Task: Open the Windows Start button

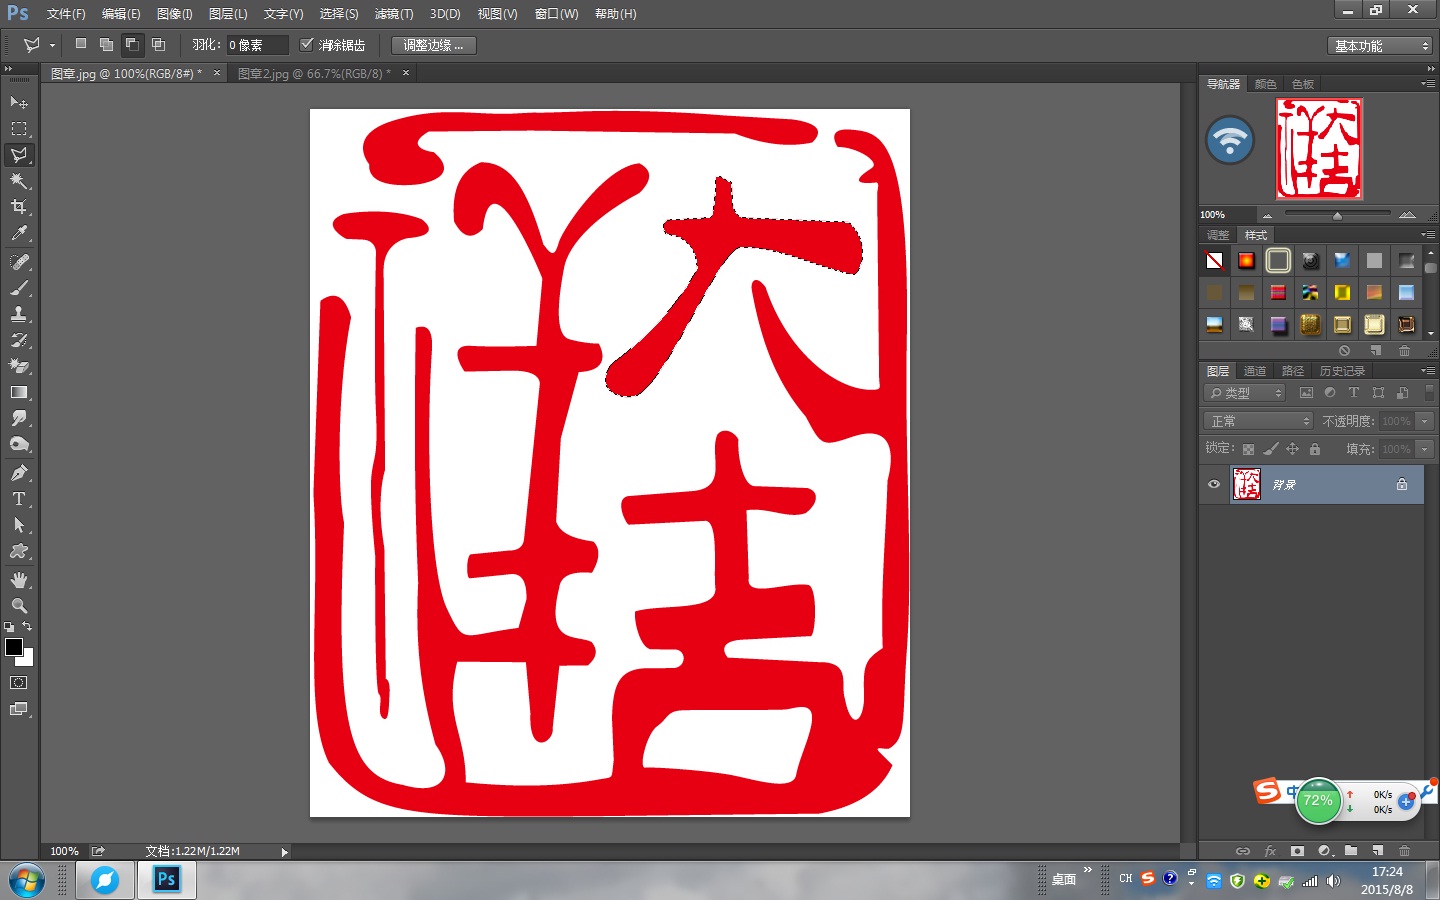Action: click(27, 881)
